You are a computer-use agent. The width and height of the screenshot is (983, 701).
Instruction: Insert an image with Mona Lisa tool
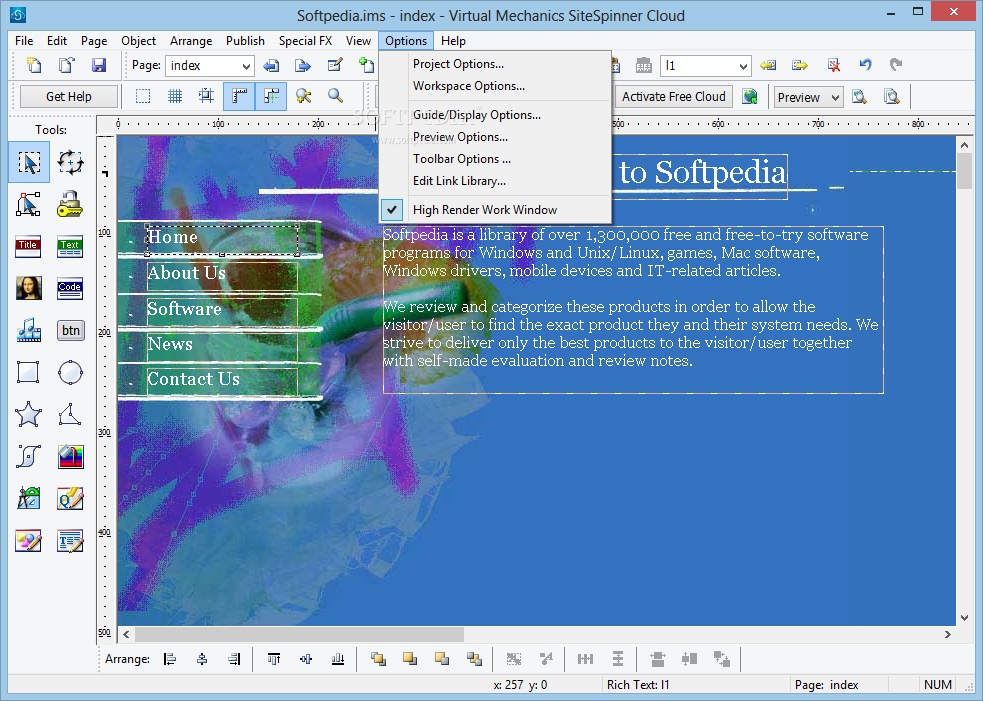tap(29, 288)
